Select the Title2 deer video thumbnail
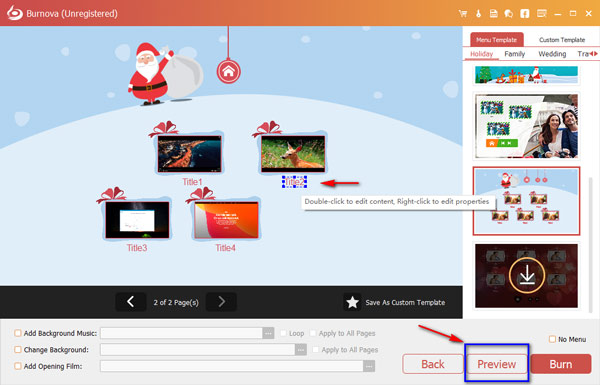The height and width of the screenshot is (385, 600). [293, 153]
